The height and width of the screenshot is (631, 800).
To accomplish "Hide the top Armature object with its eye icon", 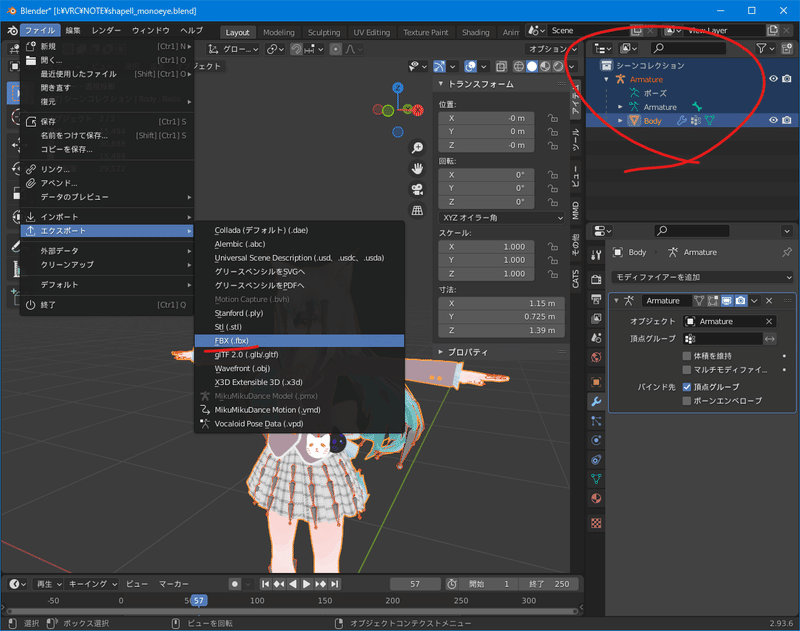I will 773,79.
